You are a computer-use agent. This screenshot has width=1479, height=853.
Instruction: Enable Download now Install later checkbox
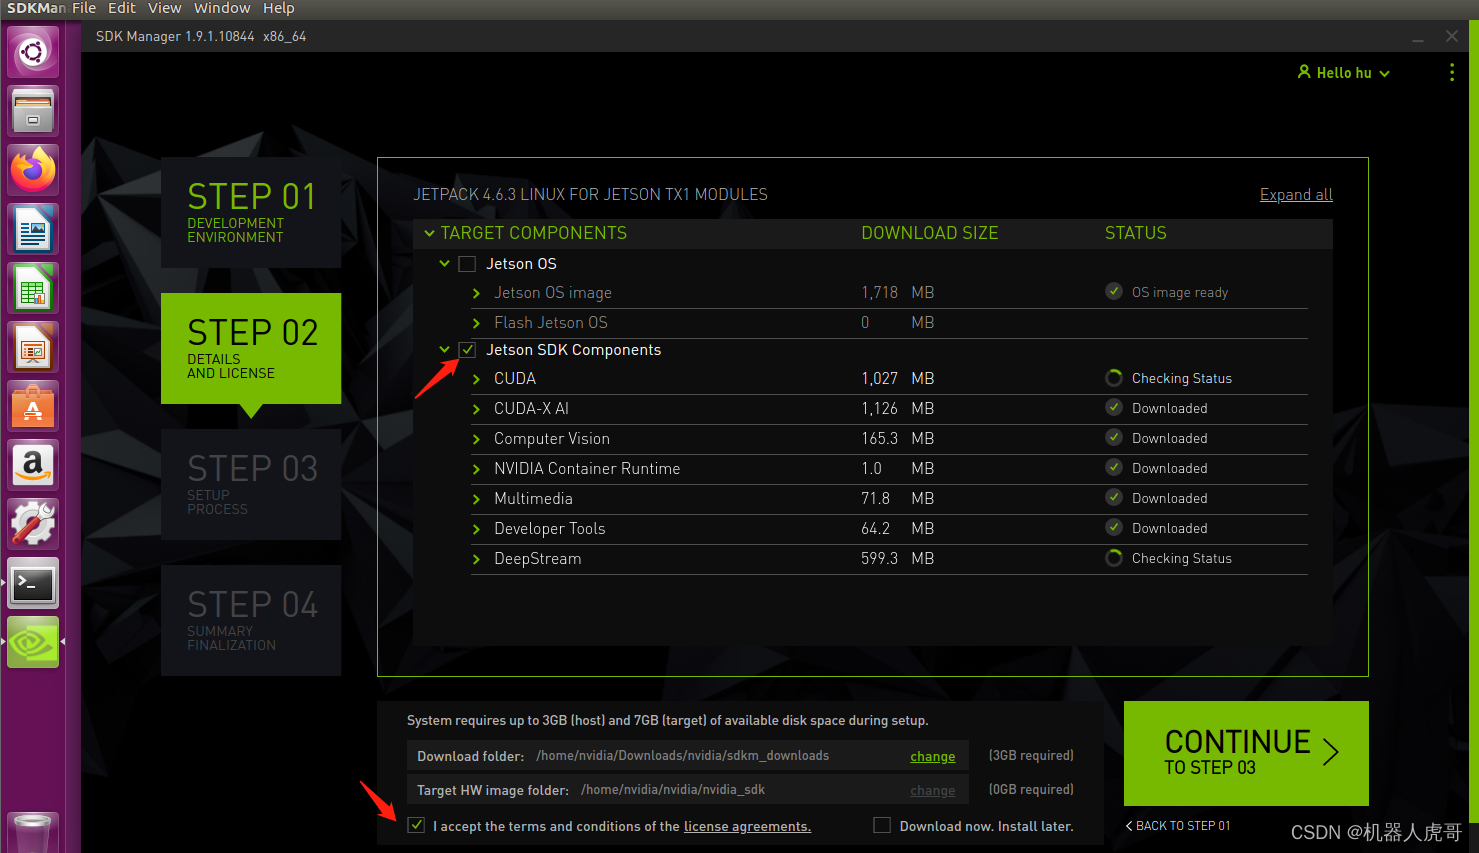tap(882, 825)
